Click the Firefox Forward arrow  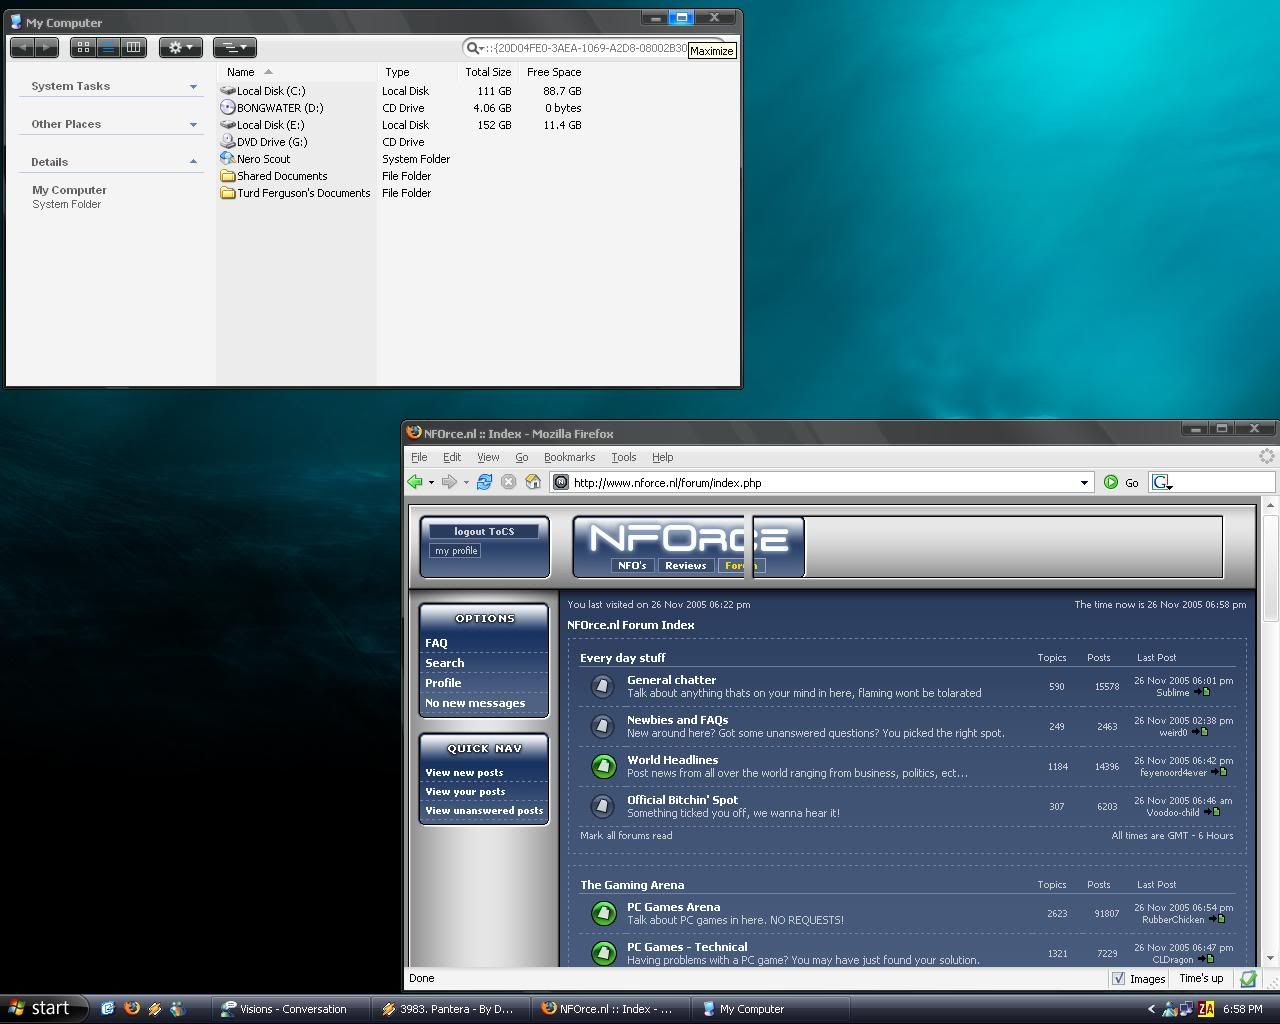[449, 482]
